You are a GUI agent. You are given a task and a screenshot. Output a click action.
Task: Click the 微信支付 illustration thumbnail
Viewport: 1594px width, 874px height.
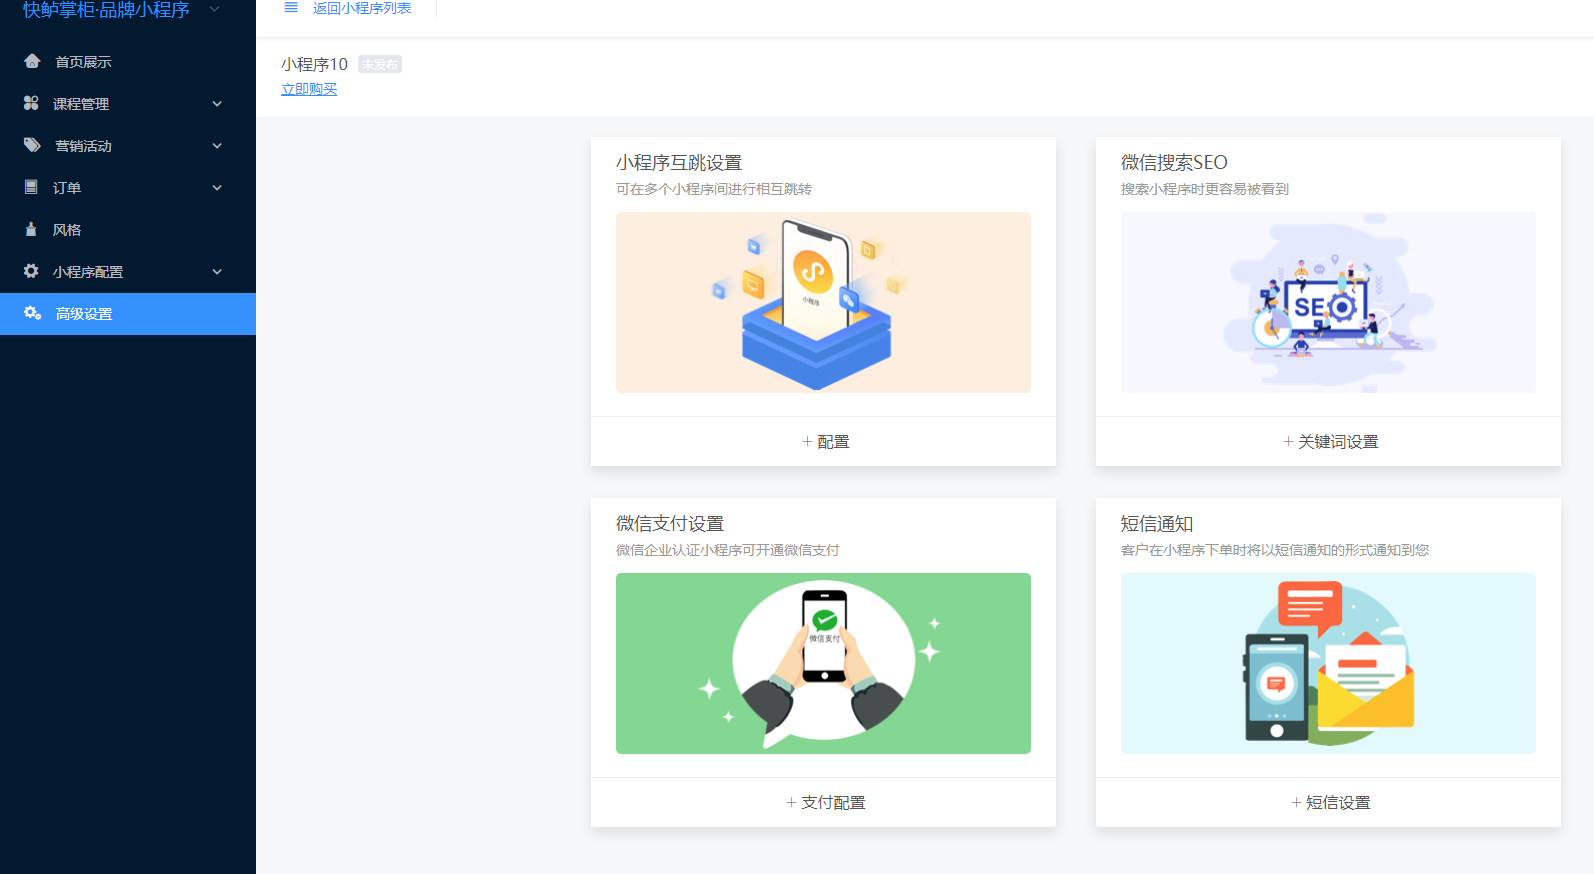[x=823, y=663]
